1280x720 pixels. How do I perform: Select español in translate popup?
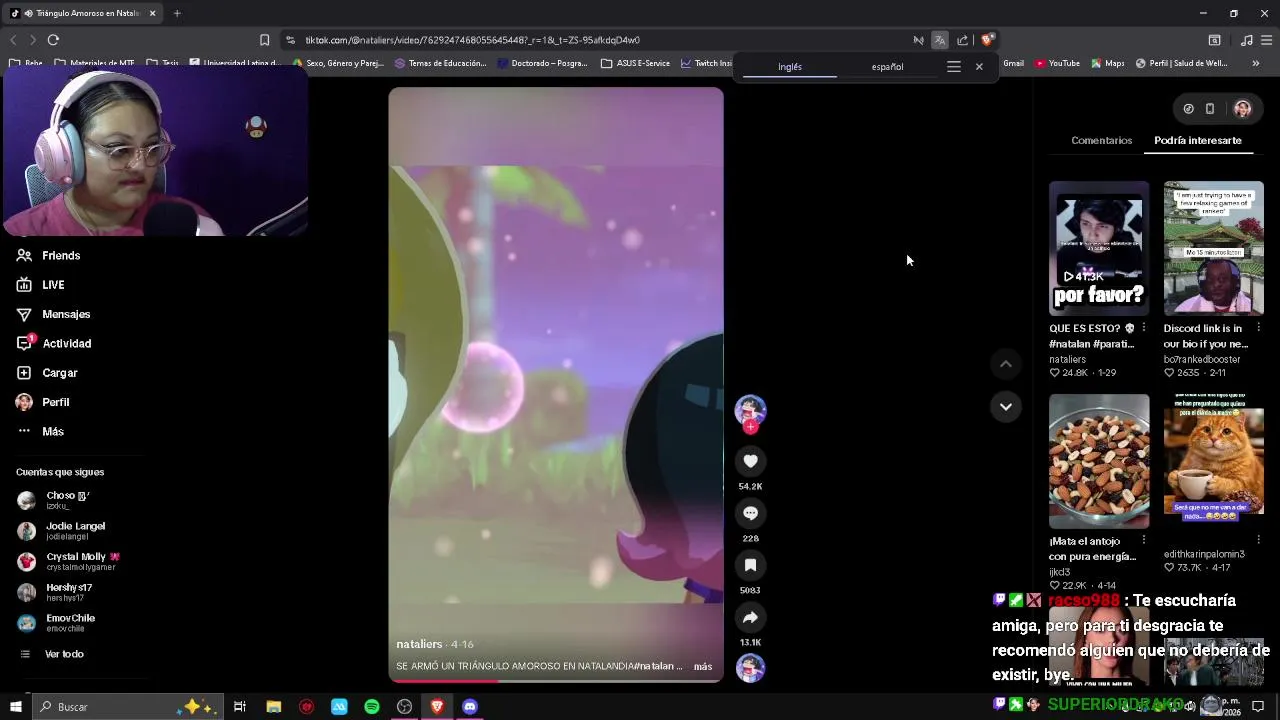tap(887, 67)
